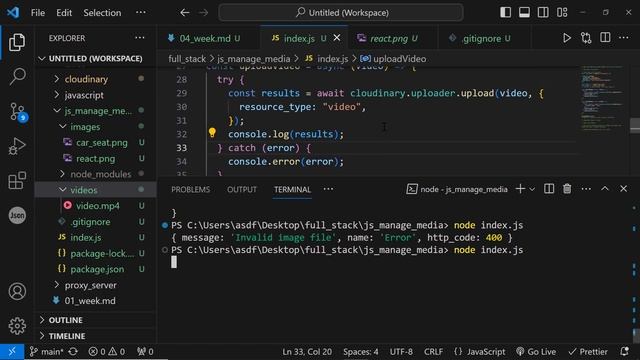The width and height of the screenshot is (640, 360).
Task: Open the Extensions view
Action: tap(17, 180)
